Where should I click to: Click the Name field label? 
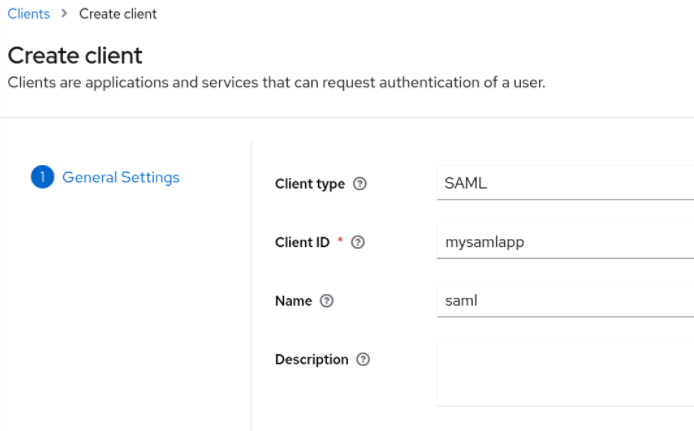tap(293, 301)
